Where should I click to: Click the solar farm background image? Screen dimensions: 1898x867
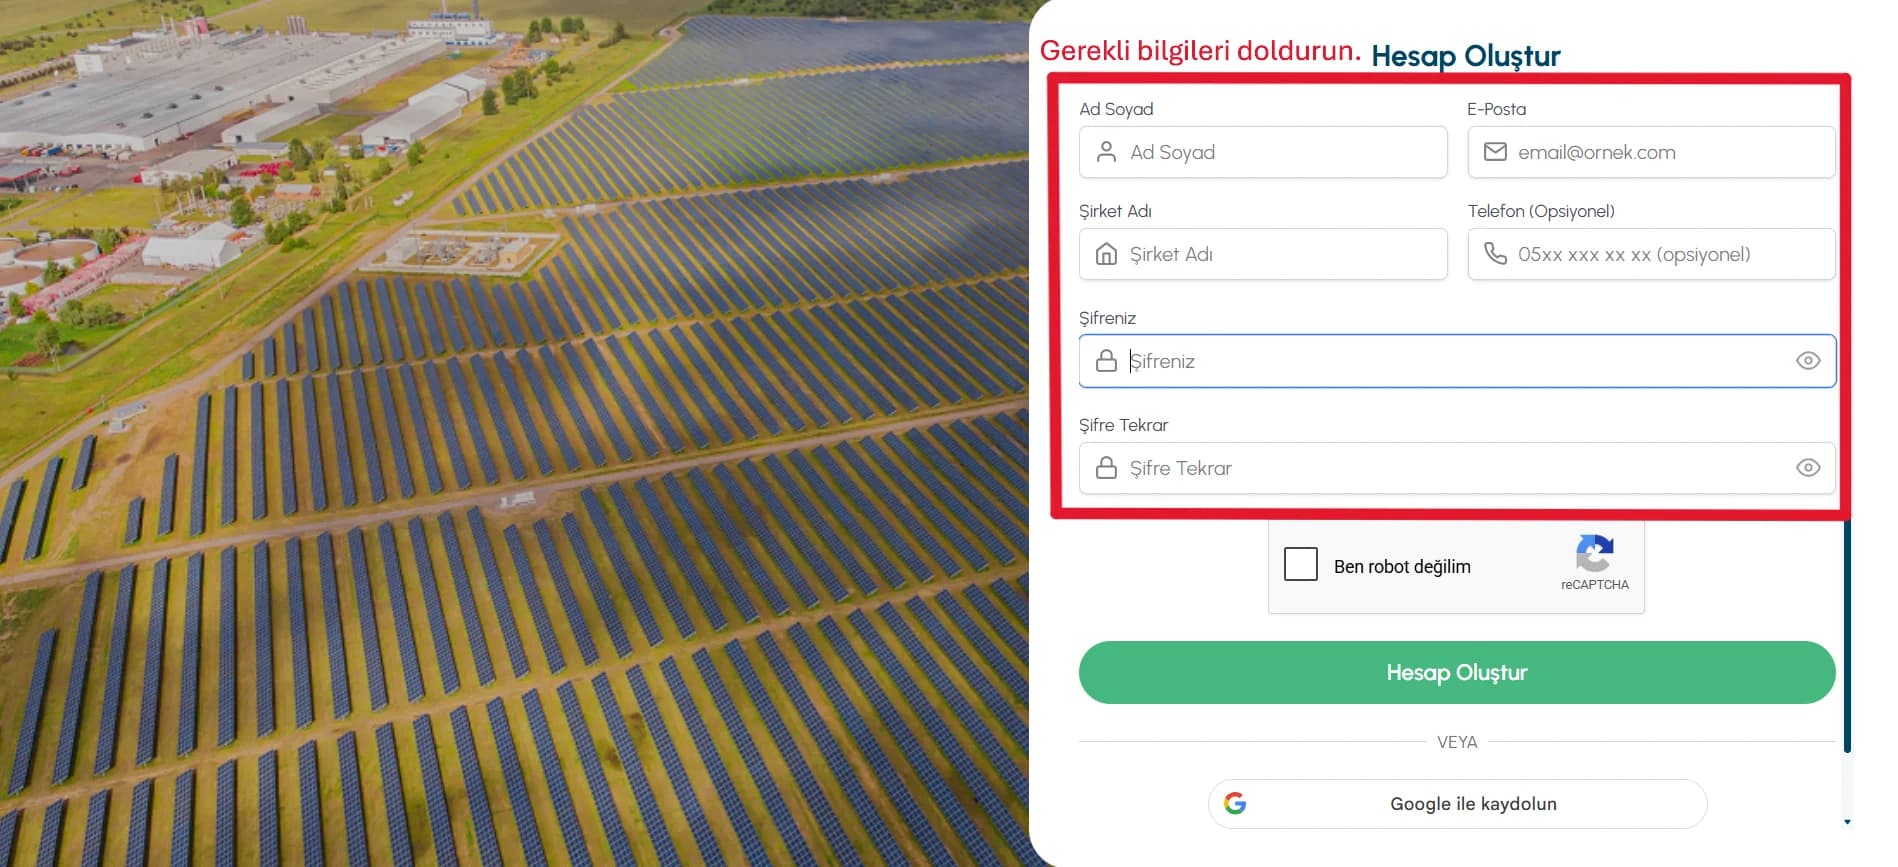tap(514, 433)
